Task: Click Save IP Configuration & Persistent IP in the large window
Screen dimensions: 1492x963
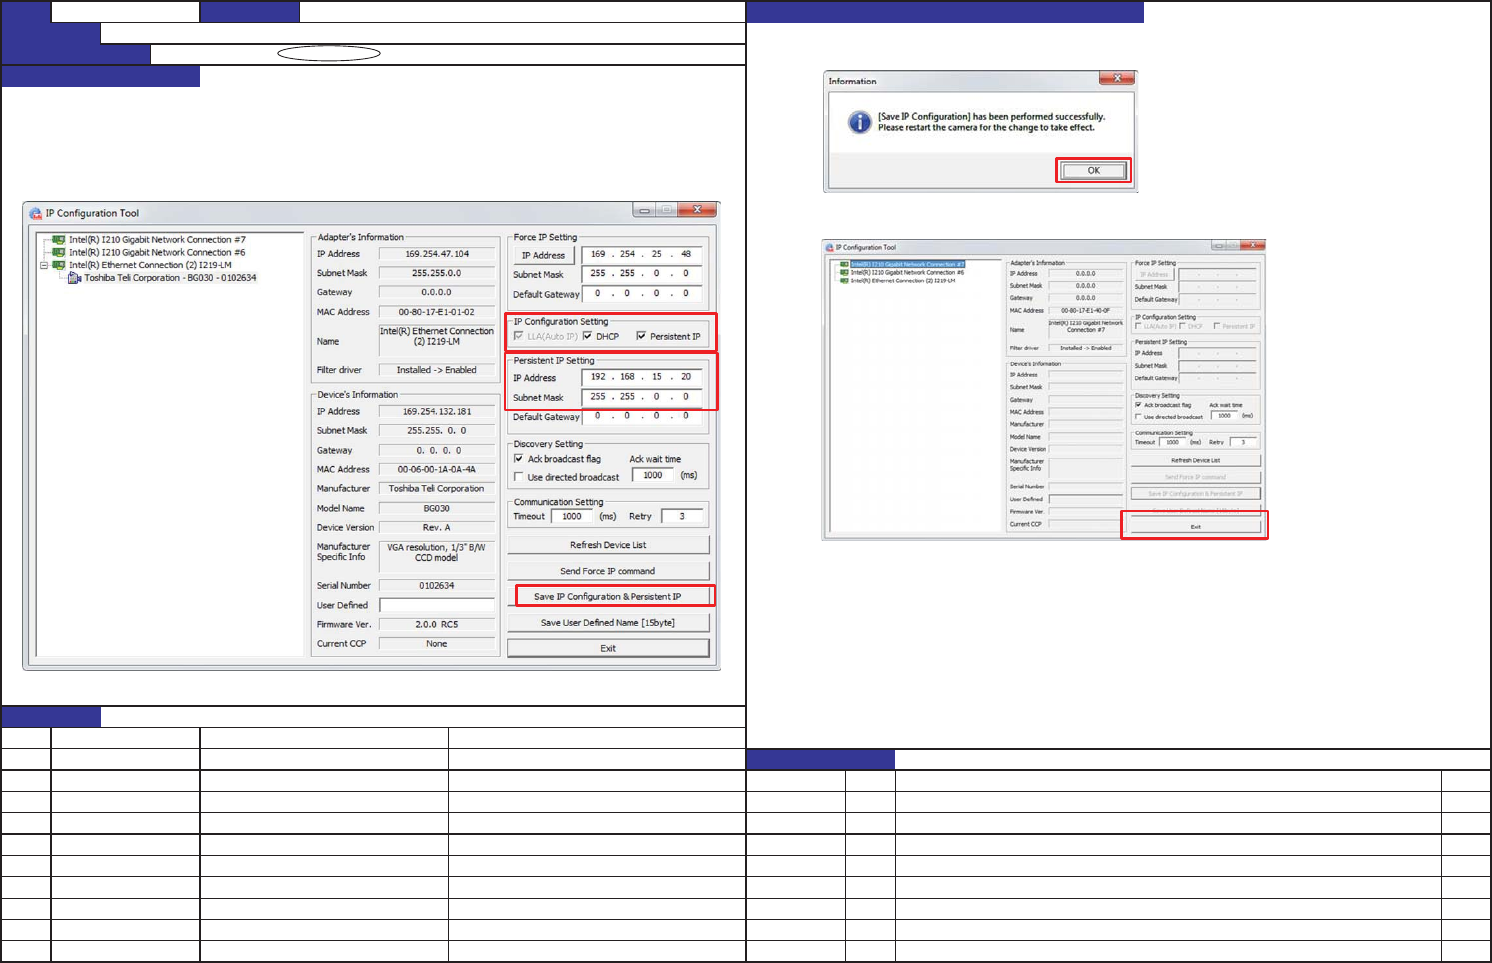Action: click(608, 597)
